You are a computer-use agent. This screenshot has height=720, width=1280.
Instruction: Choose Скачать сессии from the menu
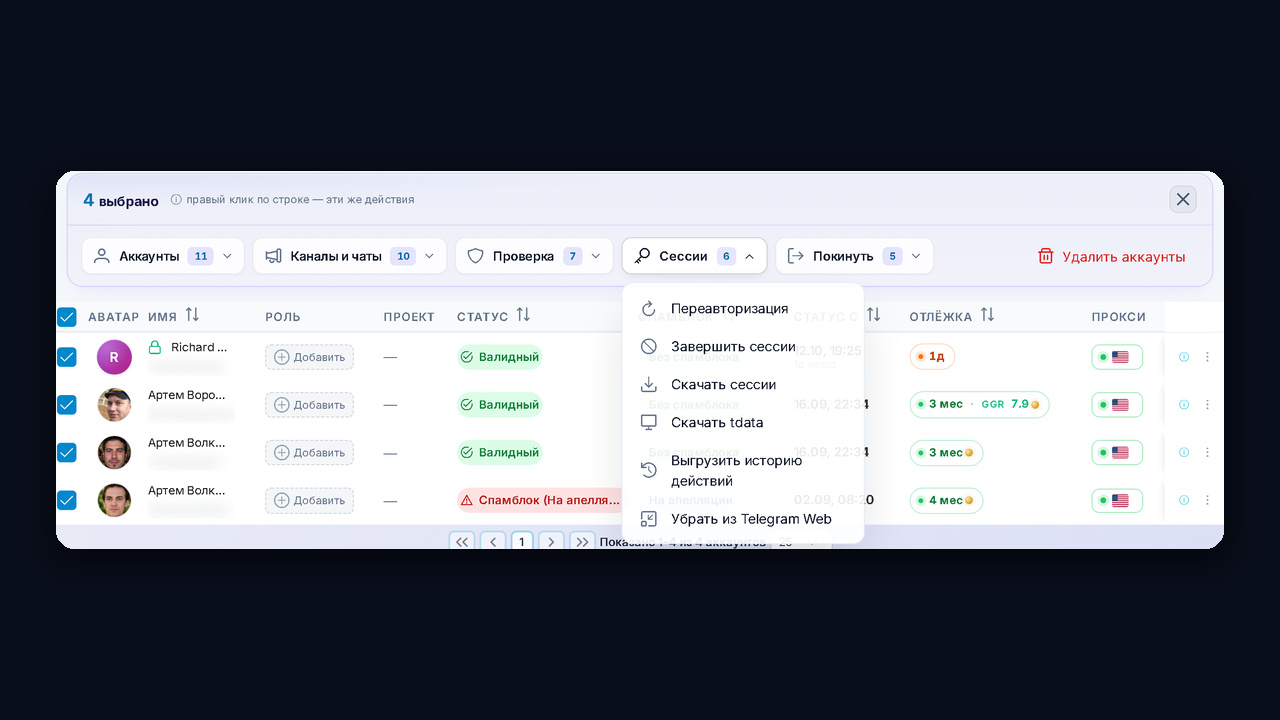click(x=743, y=385)
